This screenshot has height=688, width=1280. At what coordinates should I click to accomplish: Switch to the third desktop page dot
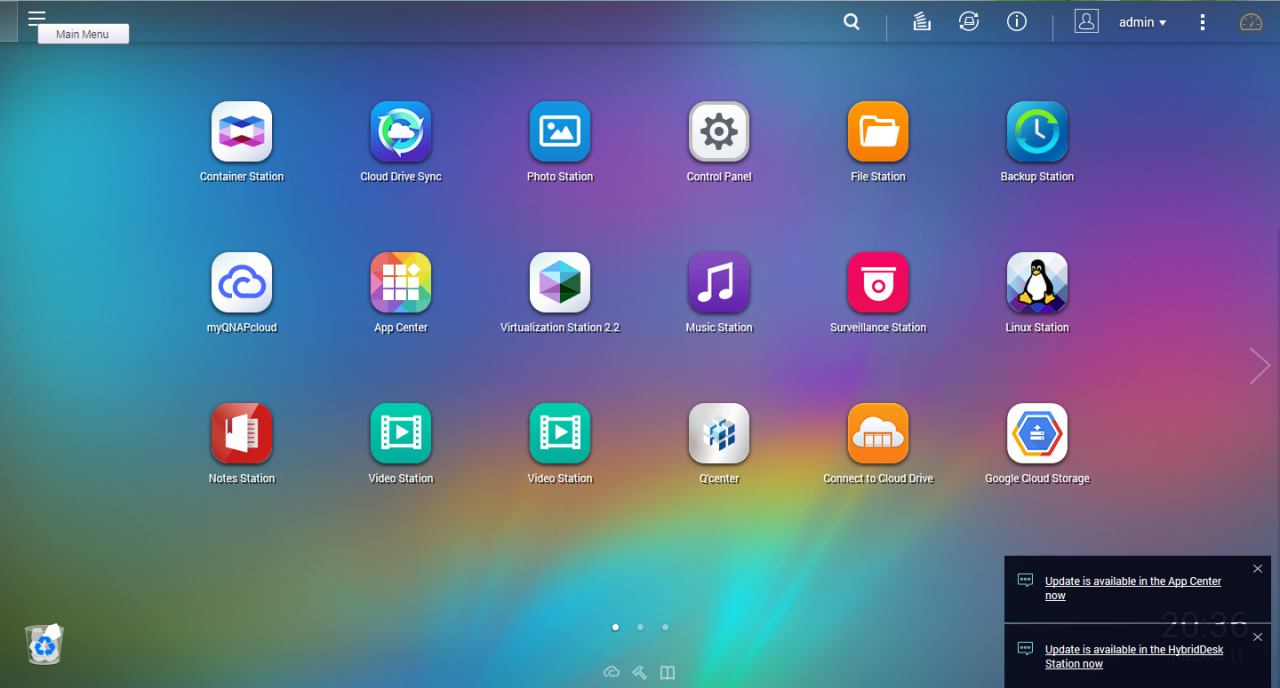click(665, 627)
